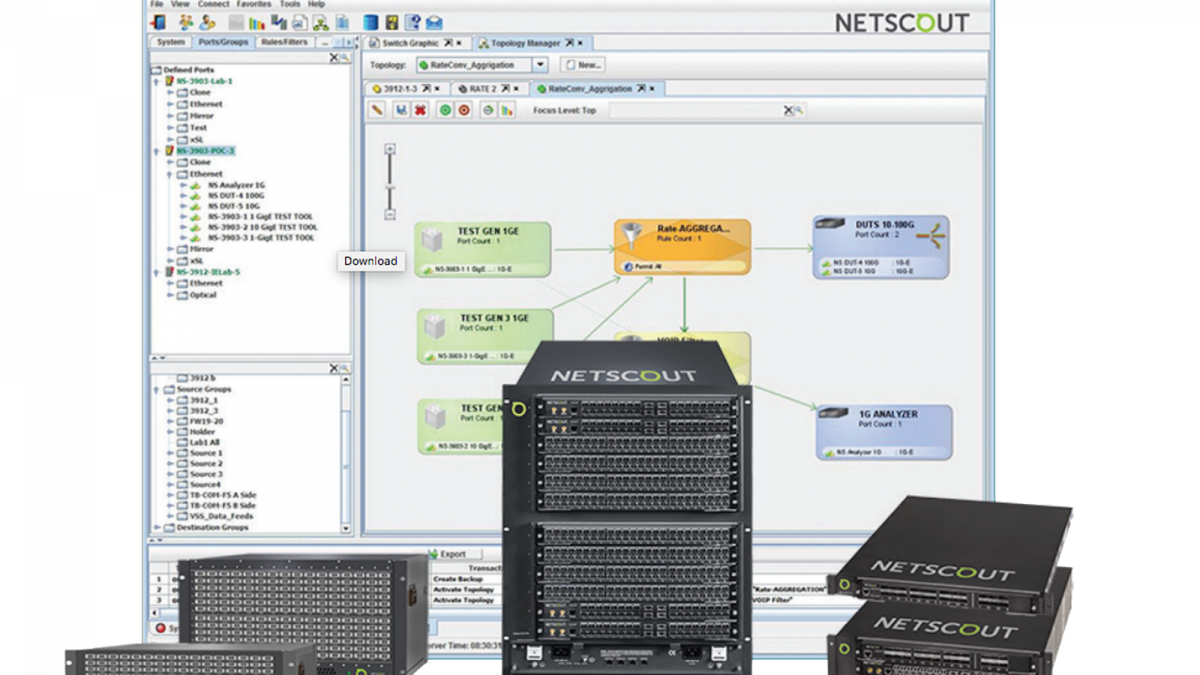Click the search magnifier above Defined Ports tree
Image resolution: width=1200 pixels, height=675 pixels.
pyautogui.click(x=345, y=58)
